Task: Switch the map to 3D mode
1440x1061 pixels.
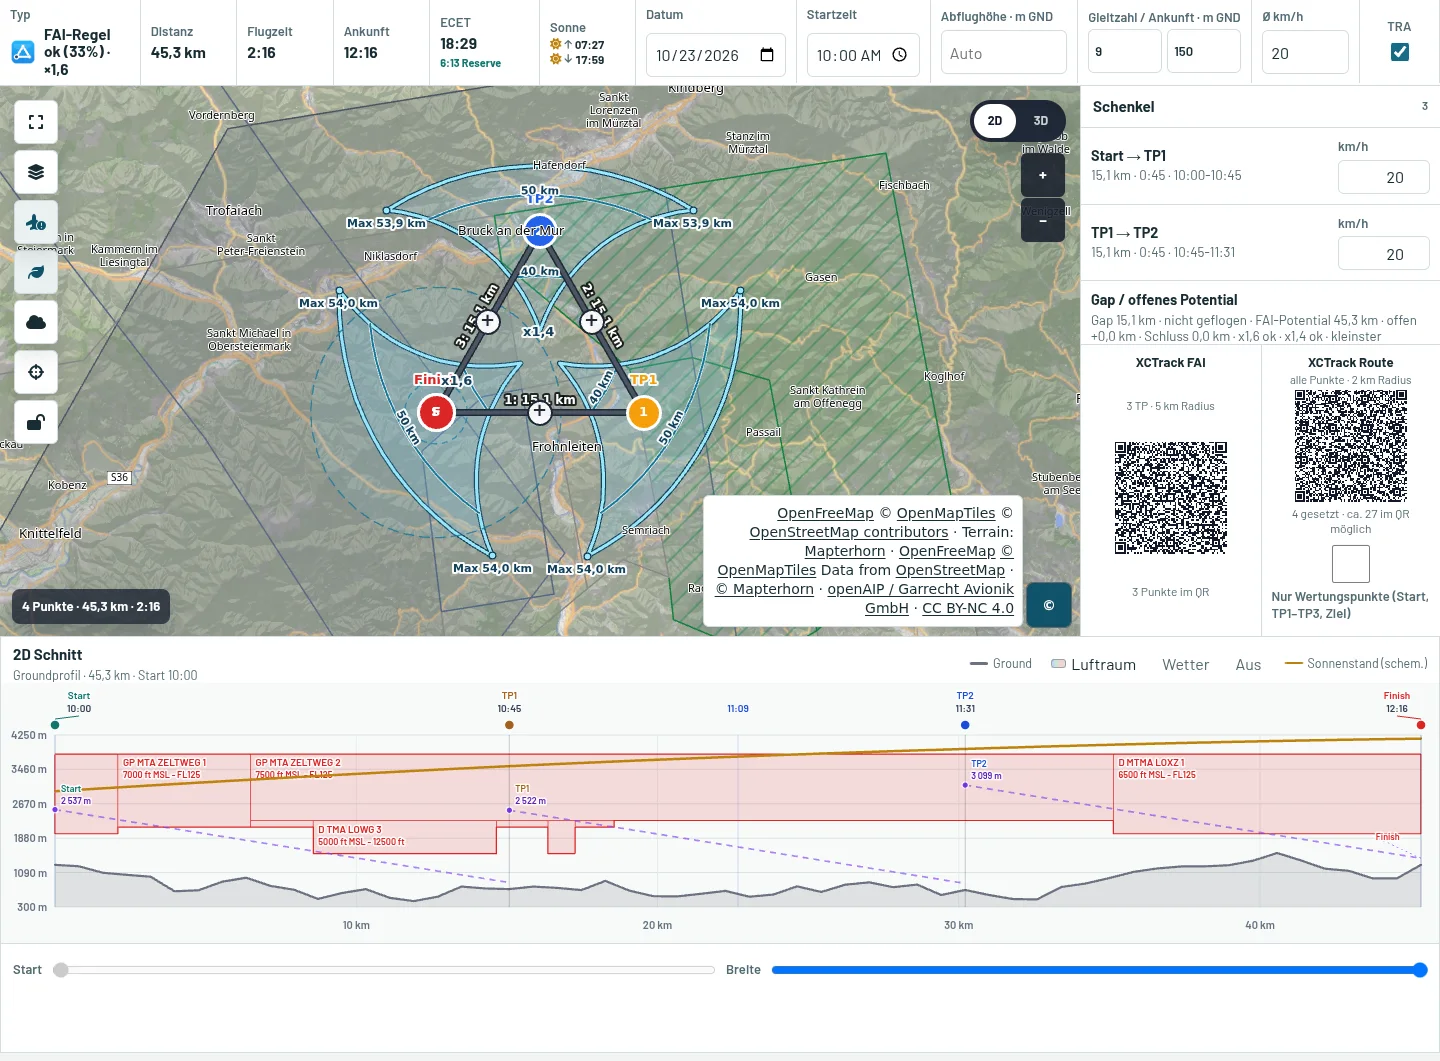Action: (x=1041, y=121)
